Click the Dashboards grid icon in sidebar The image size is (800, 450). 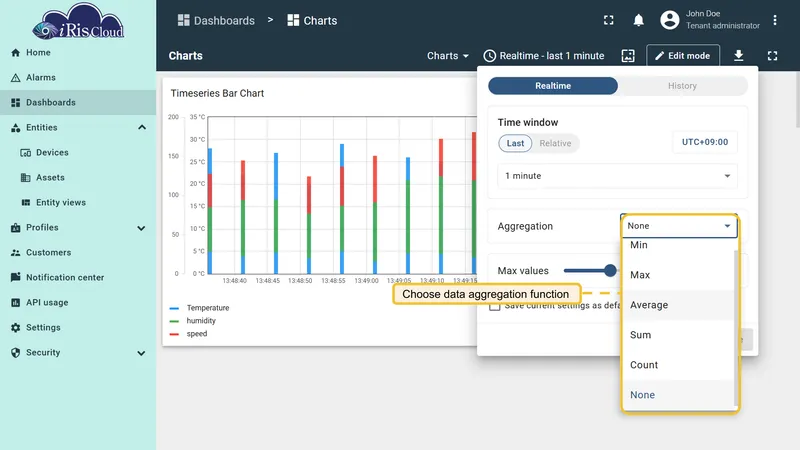click(15, 103)
